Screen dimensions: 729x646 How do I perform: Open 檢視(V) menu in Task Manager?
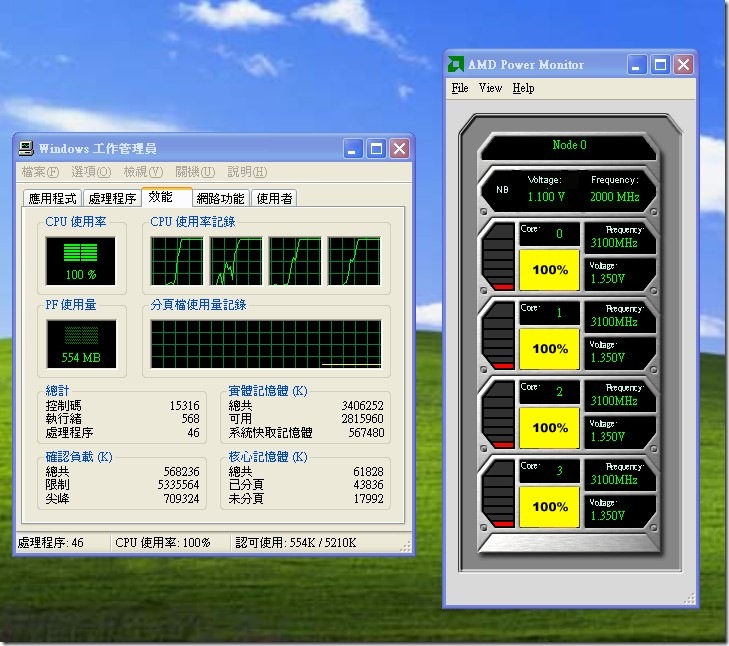tap(143, 172)
